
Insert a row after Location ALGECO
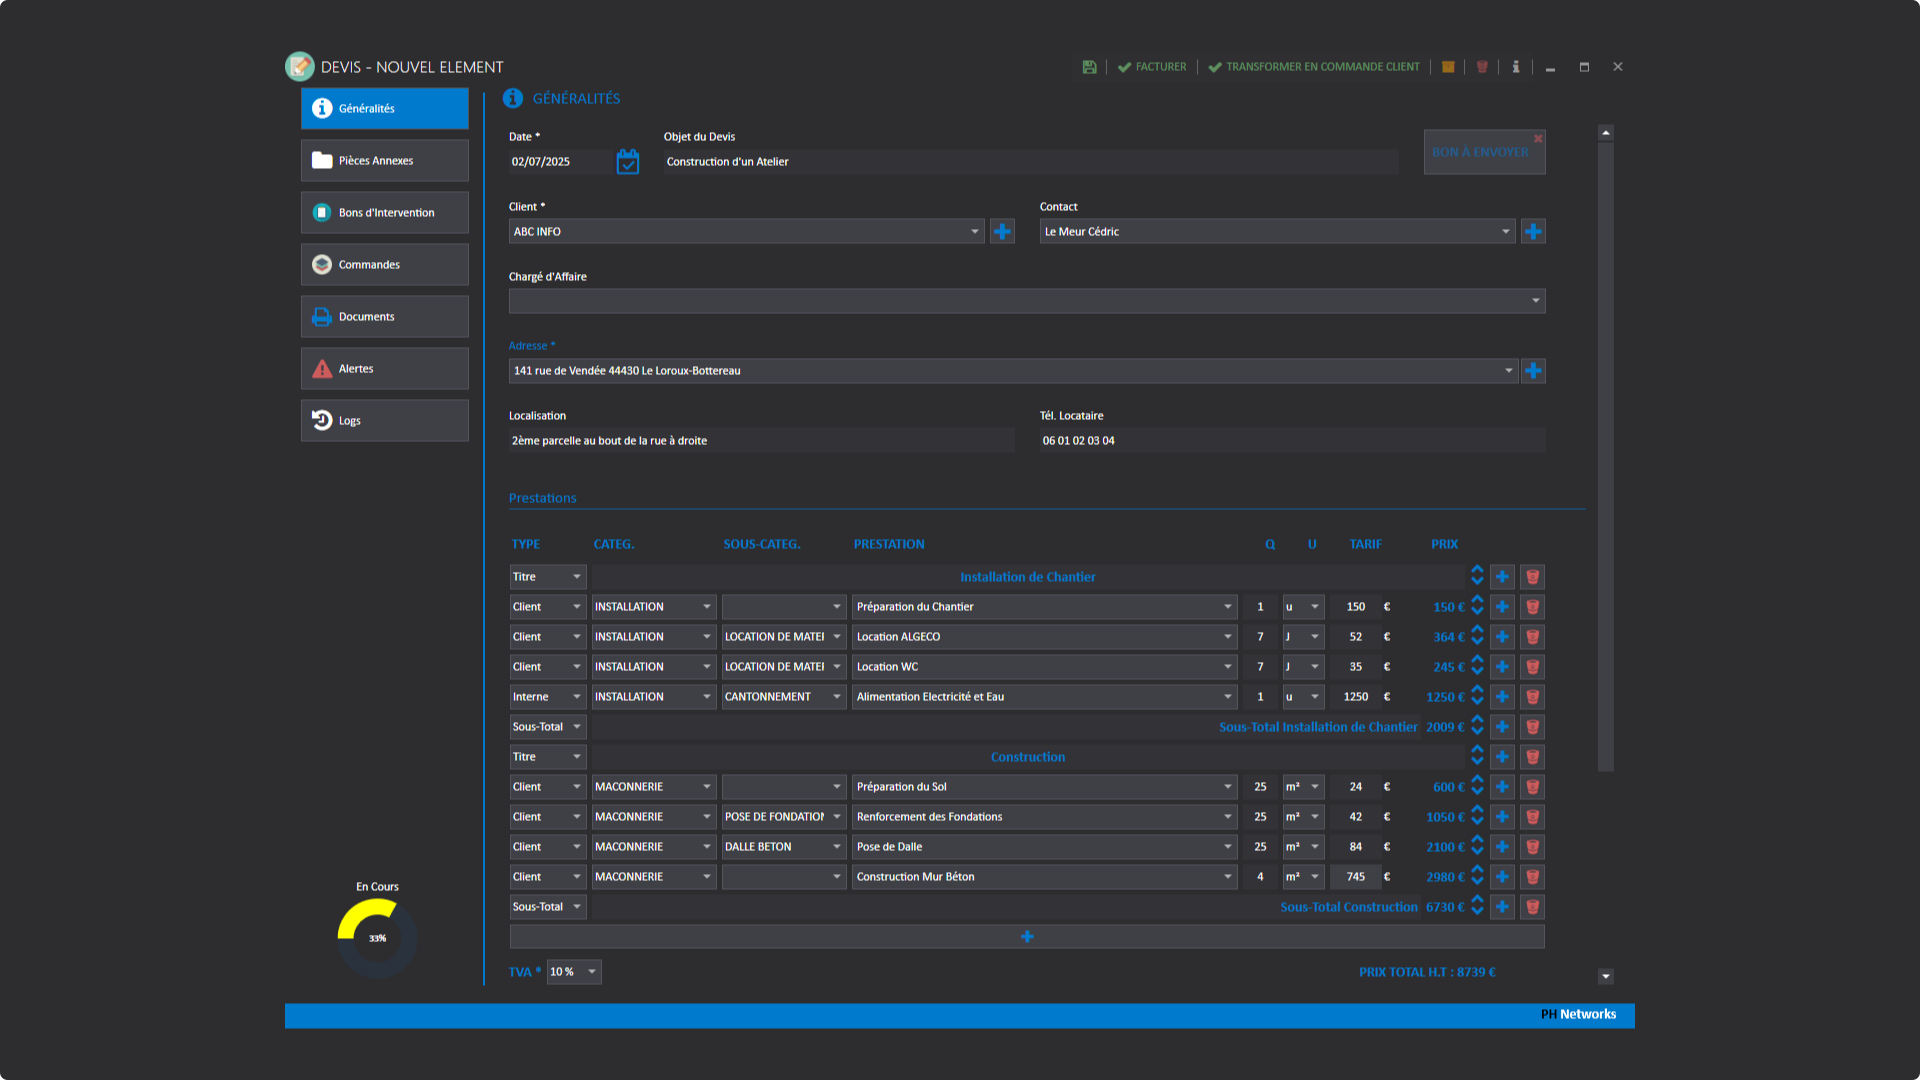tap(1502, 637)
